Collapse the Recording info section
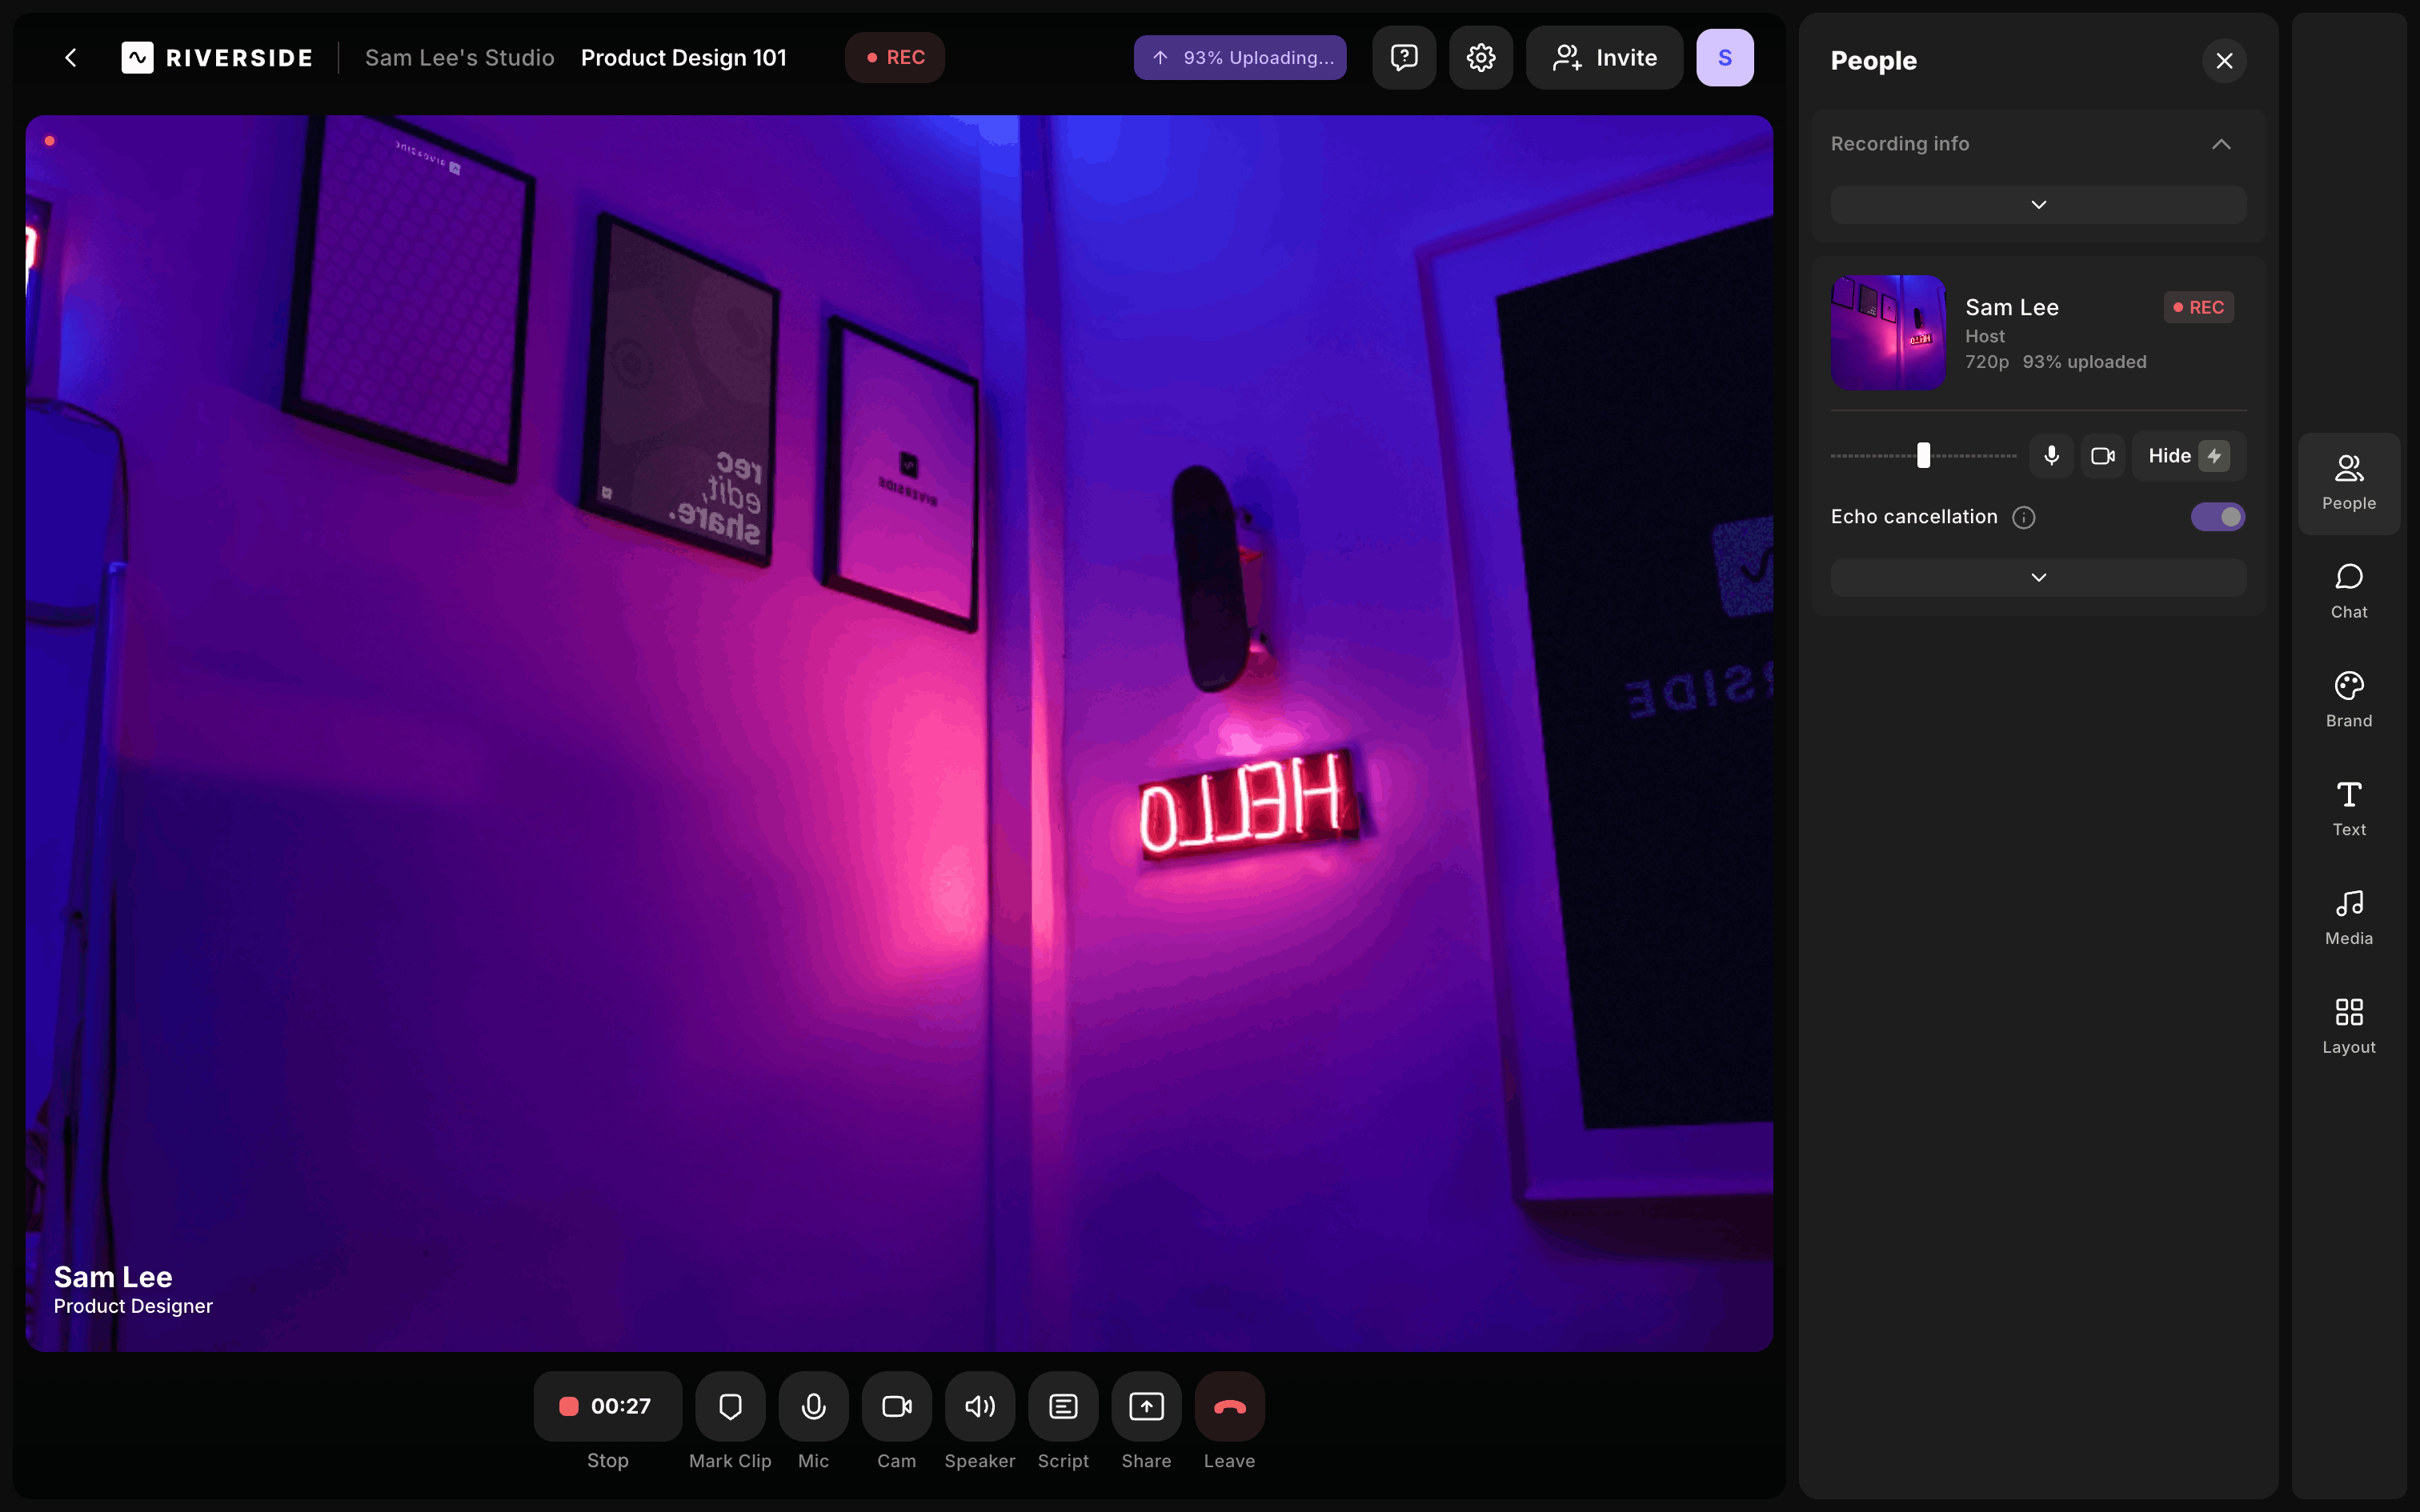The image size is (2420, 1512). point(2220,144)
